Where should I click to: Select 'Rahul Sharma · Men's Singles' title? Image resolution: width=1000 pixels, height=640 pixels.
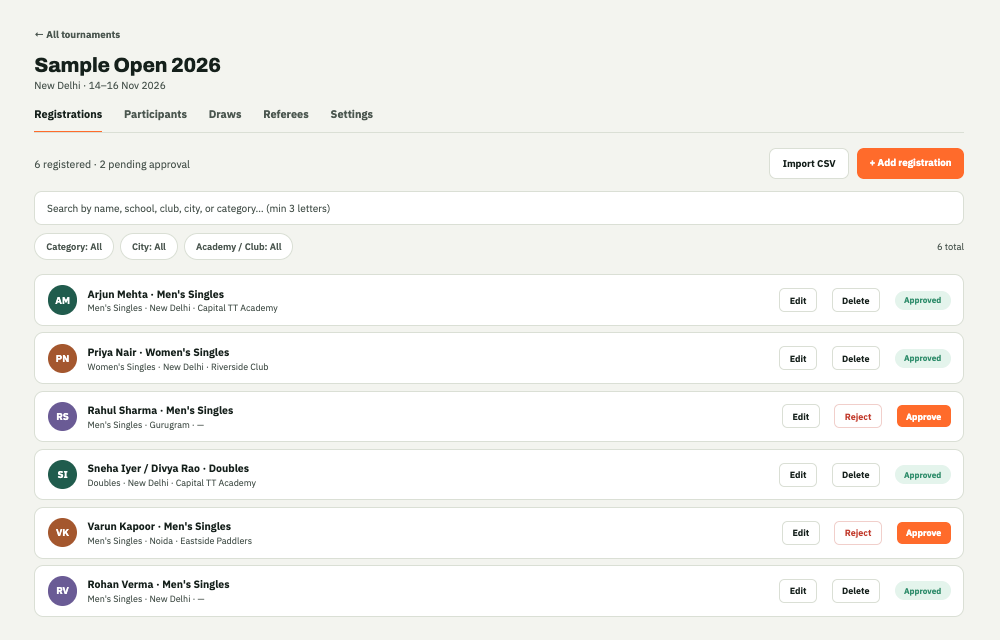(x=160, y=410)
